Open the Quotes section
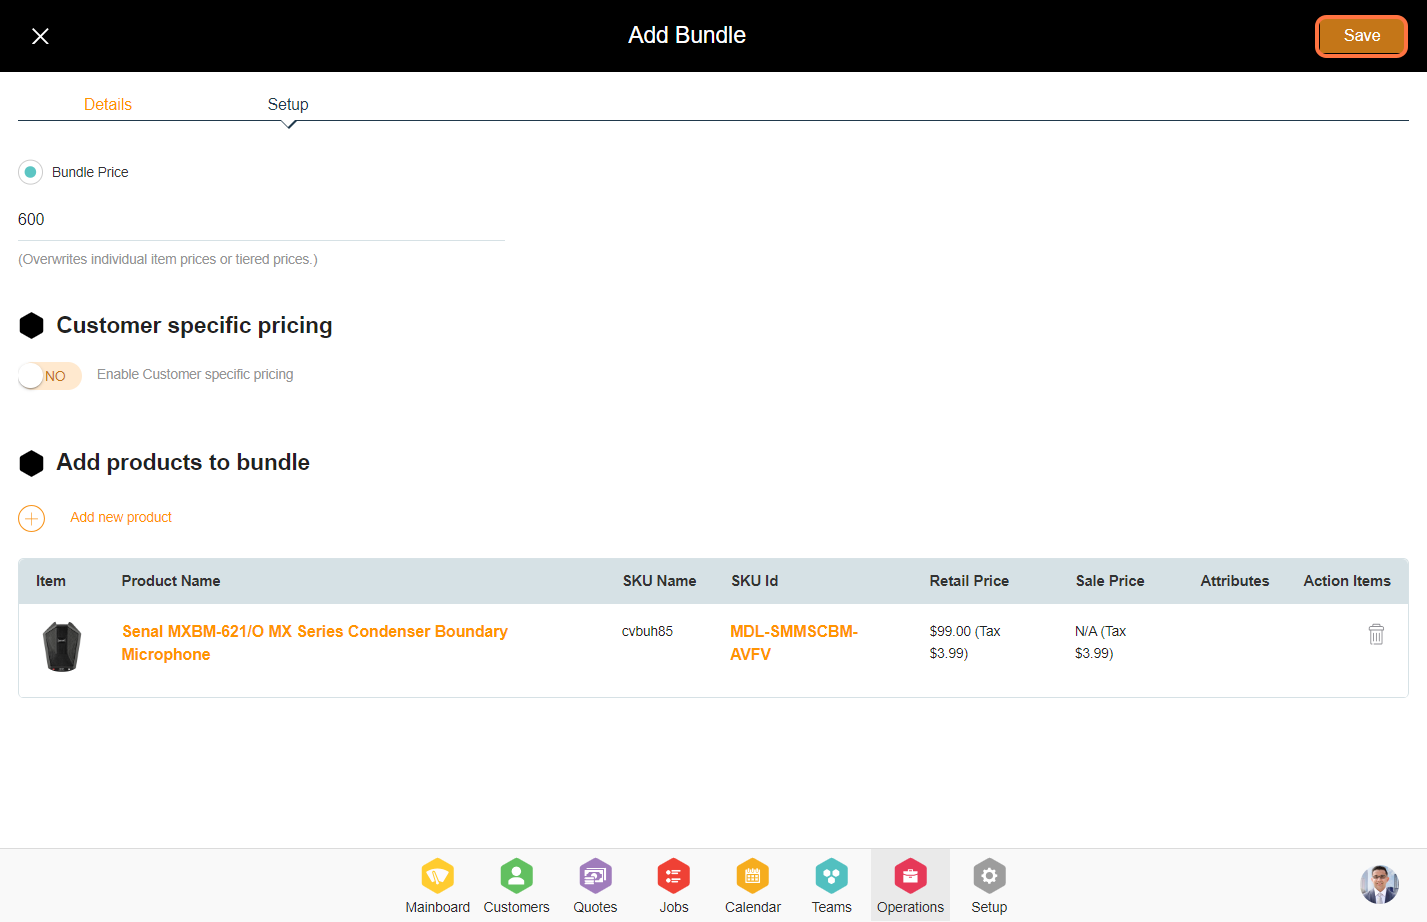 tap(595, 886)
